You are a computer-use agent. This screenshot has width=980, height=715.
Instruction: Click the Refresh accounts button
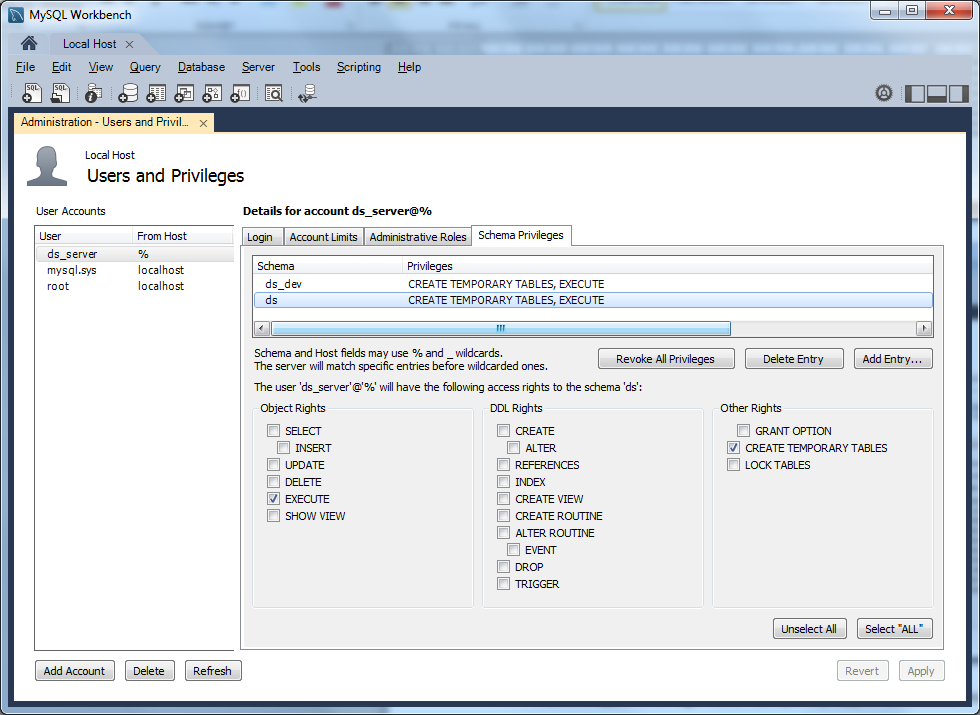point(212,671)
